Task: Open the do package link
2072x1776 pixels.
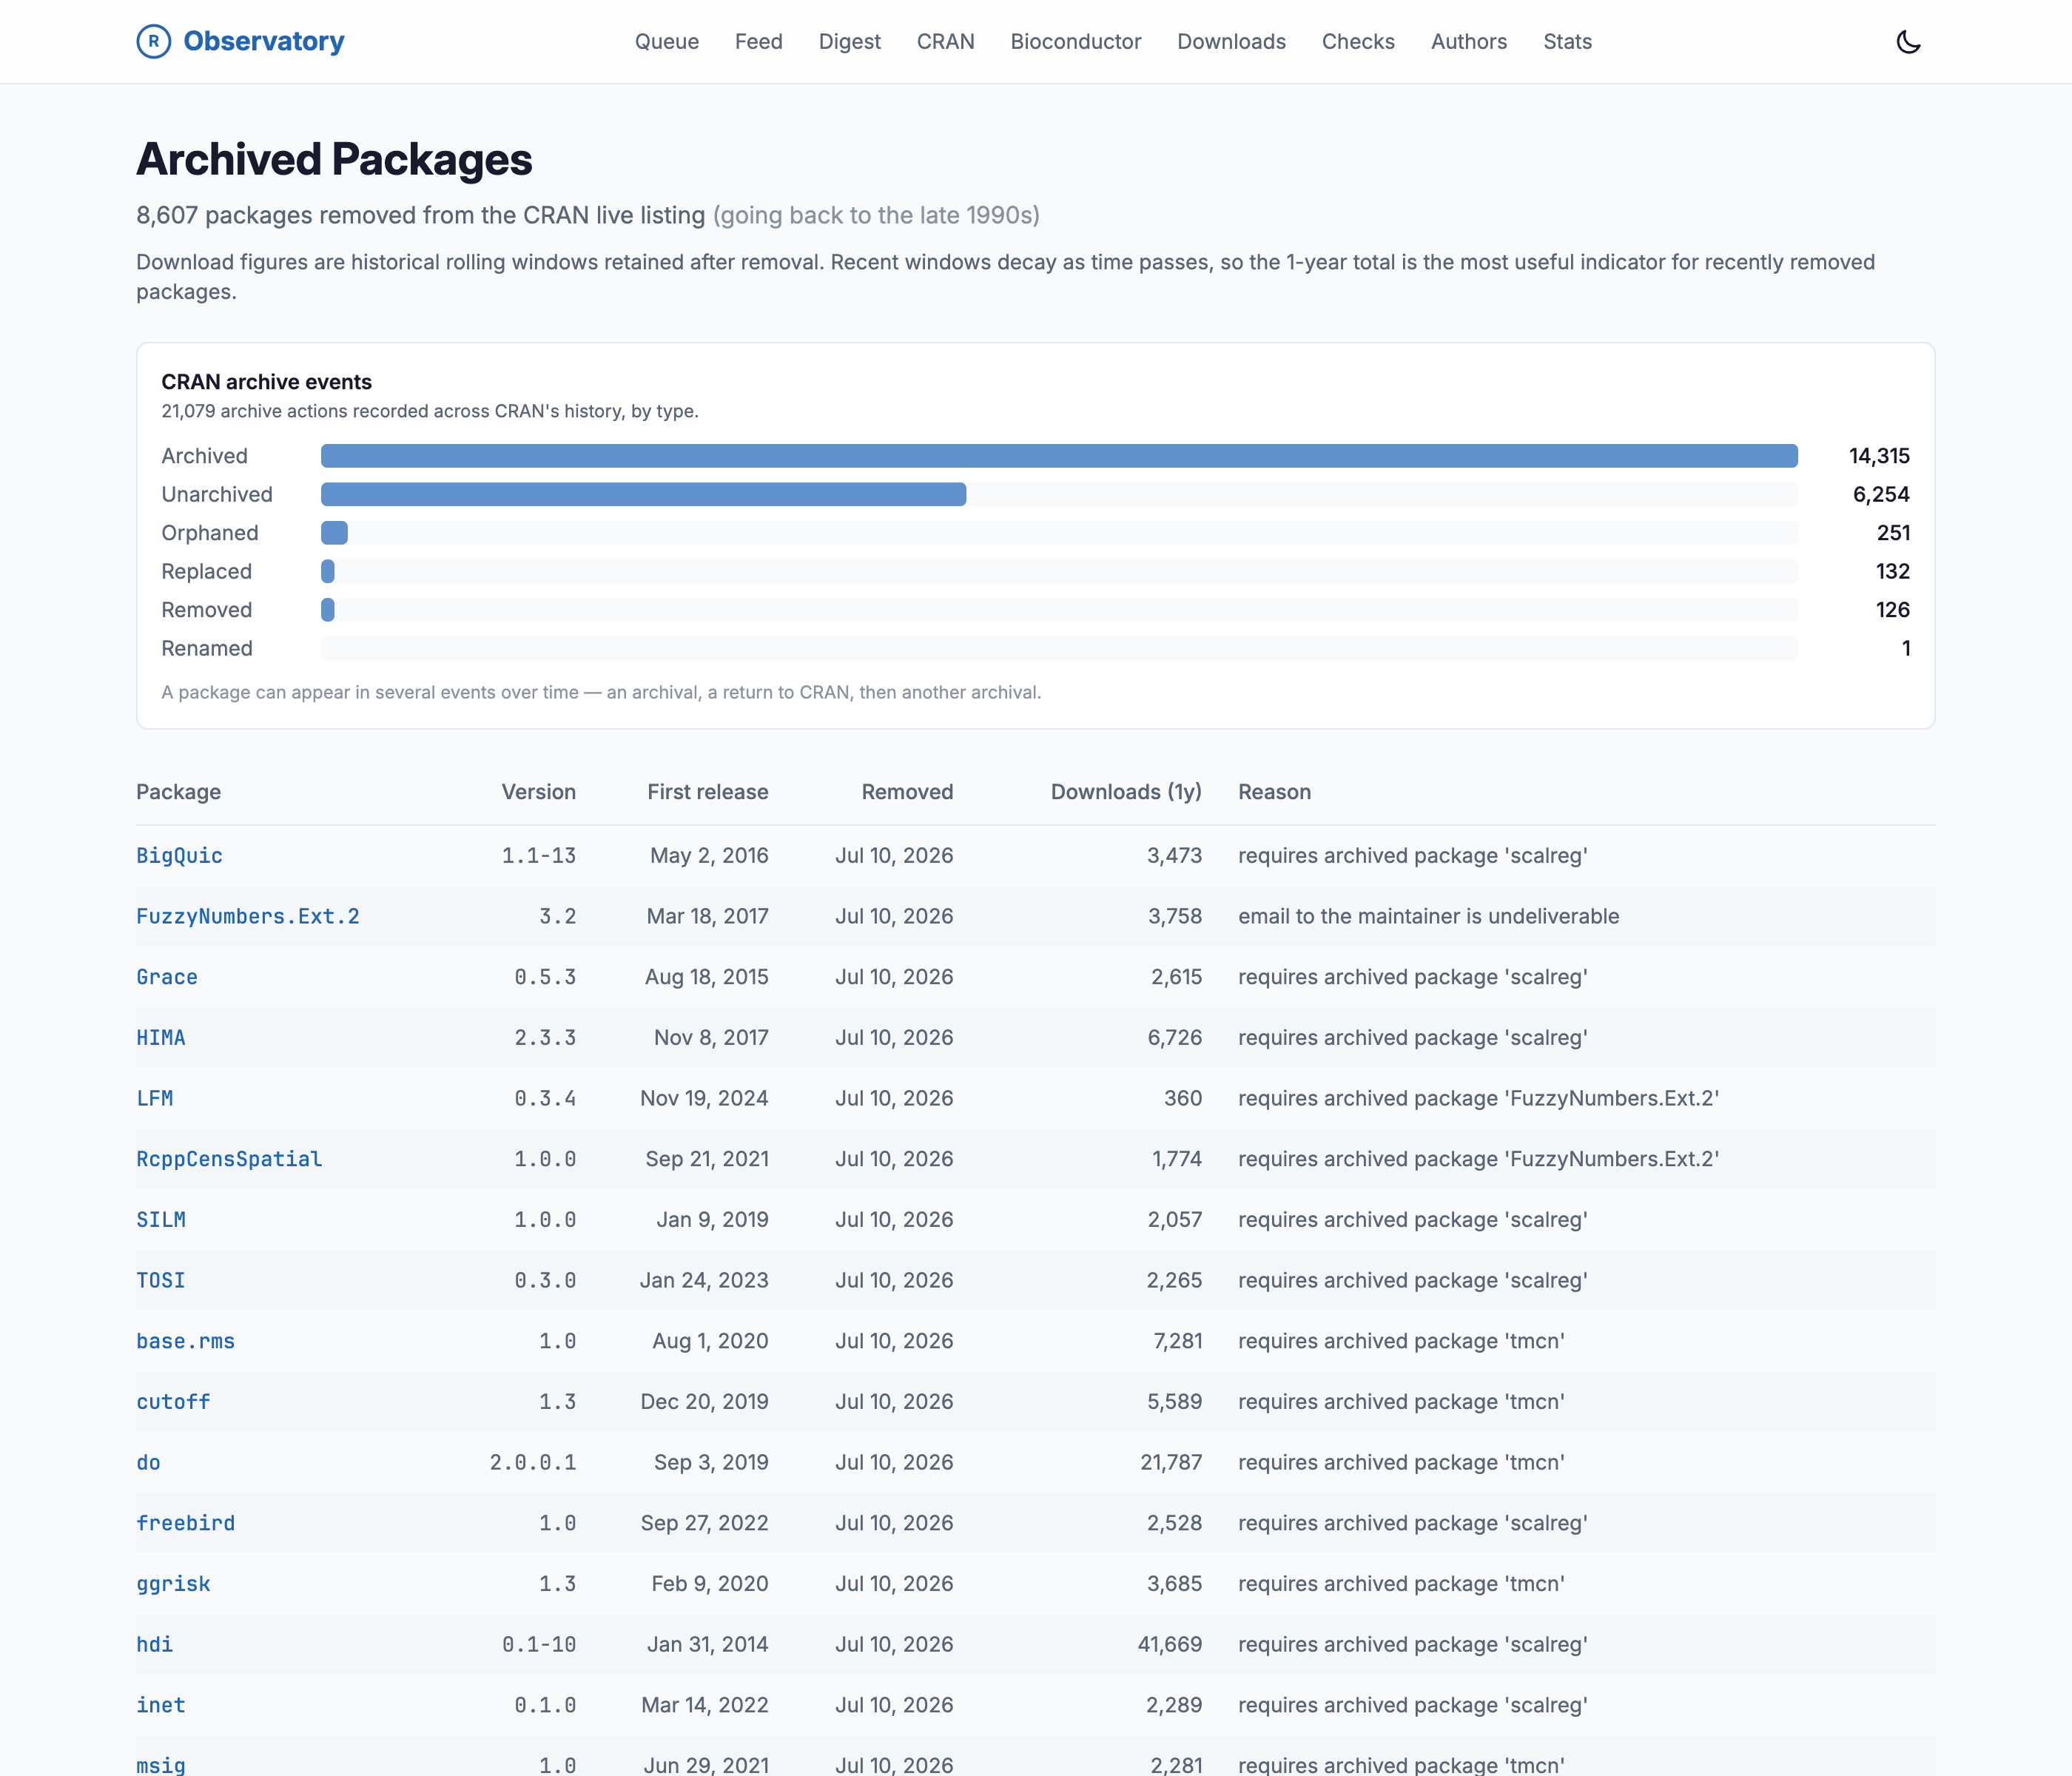Action: point(148,1462)
